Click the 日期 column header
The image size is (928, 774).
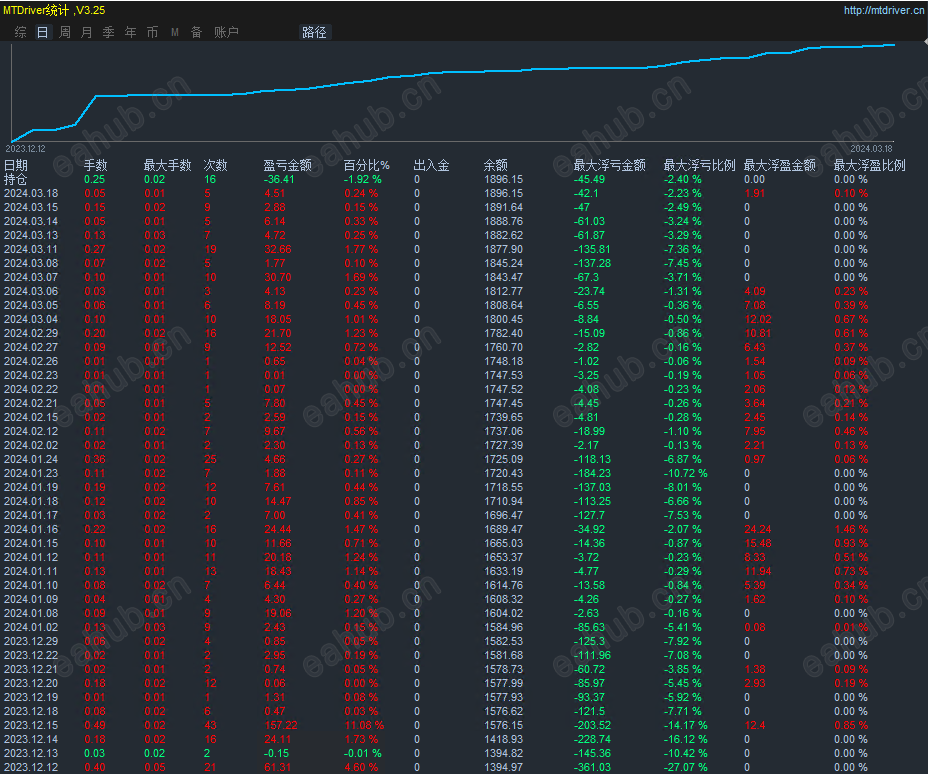16,165
